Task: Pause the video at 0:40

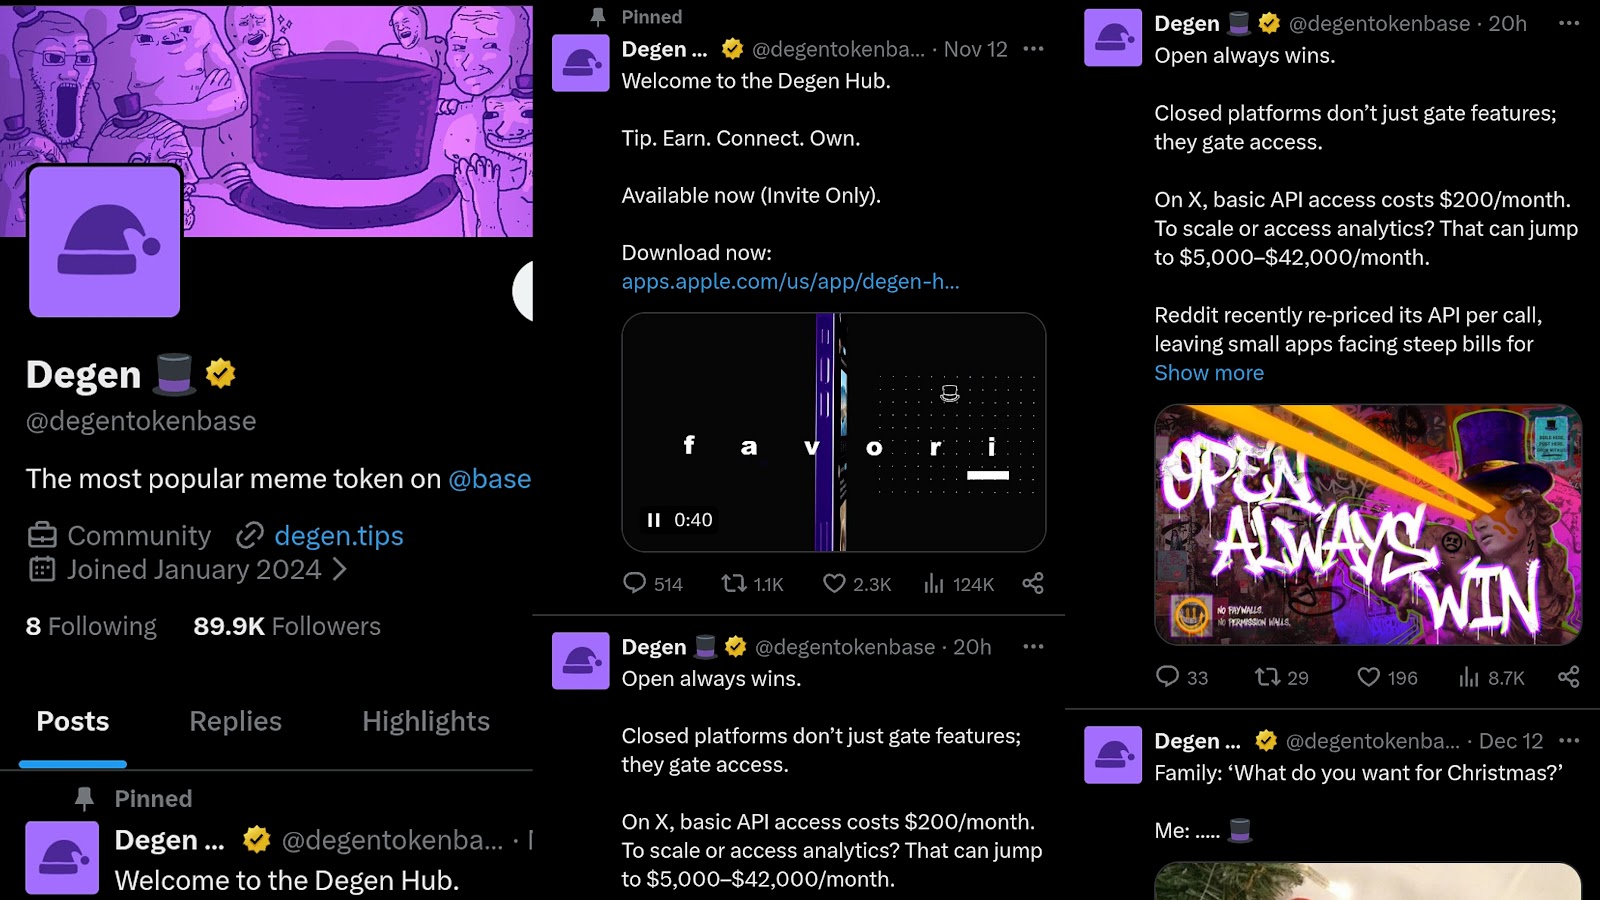Action: pos(654,520)
